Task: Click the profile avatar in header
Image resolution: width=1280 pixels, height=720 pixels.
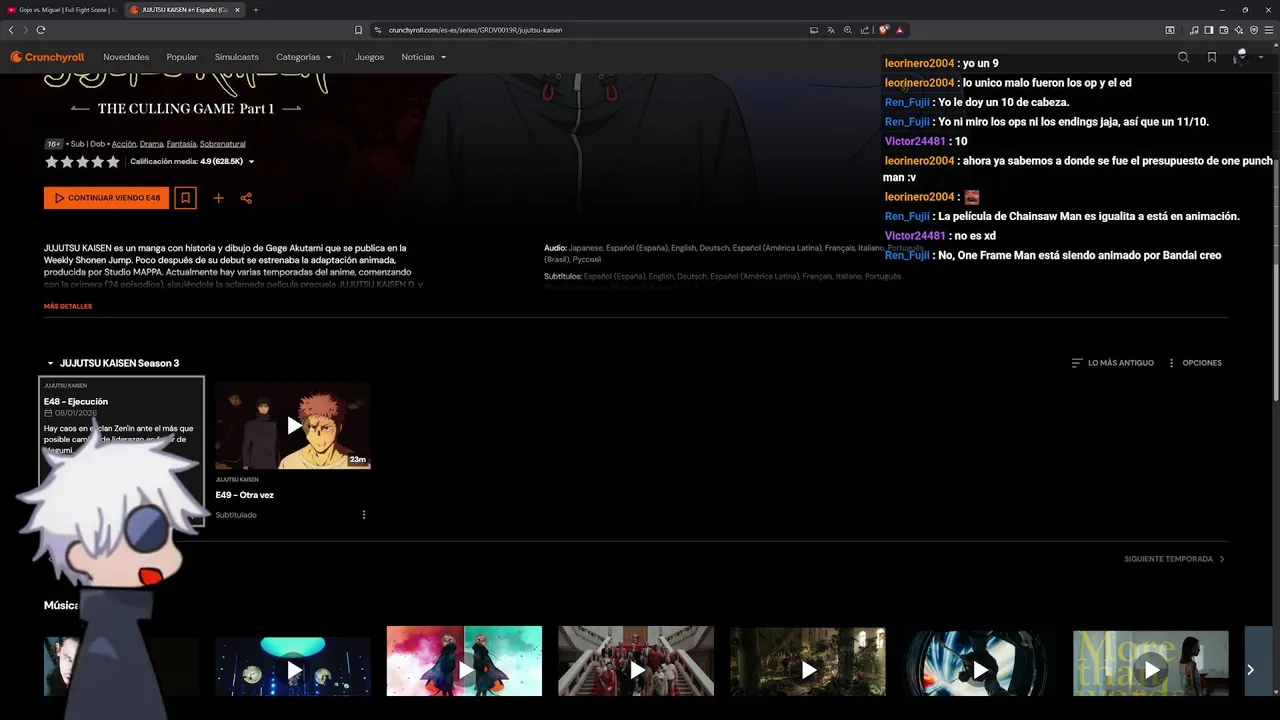Action: (x=1241, y=57)
